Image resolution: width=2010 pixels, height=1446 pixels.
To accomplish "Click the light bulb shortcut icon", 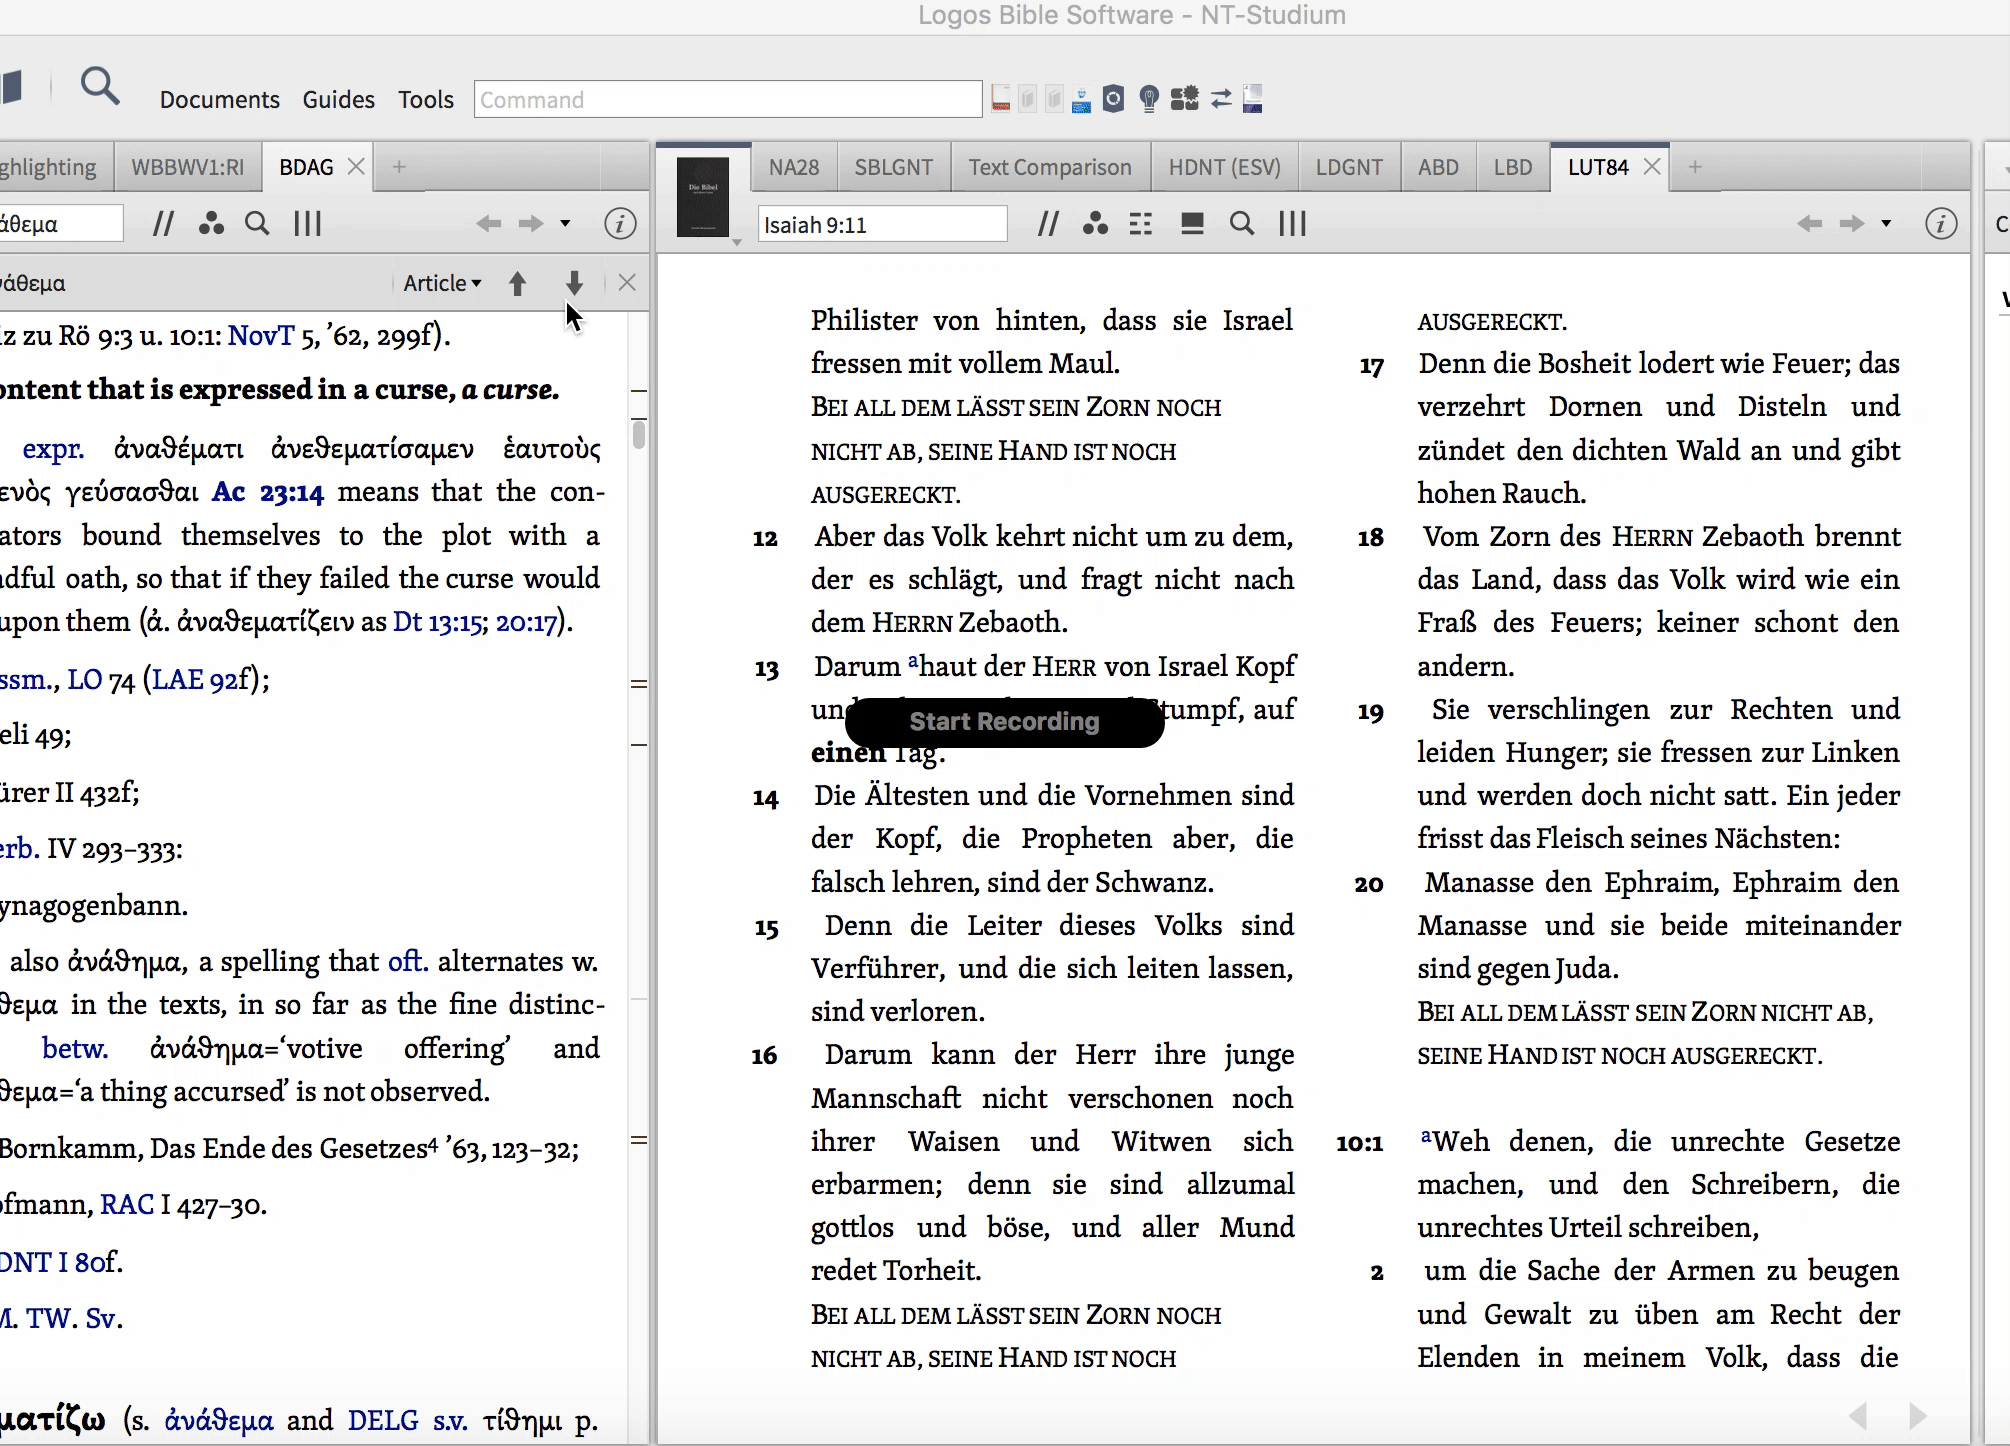I will pyautogui.click(x=1149, y=99).
